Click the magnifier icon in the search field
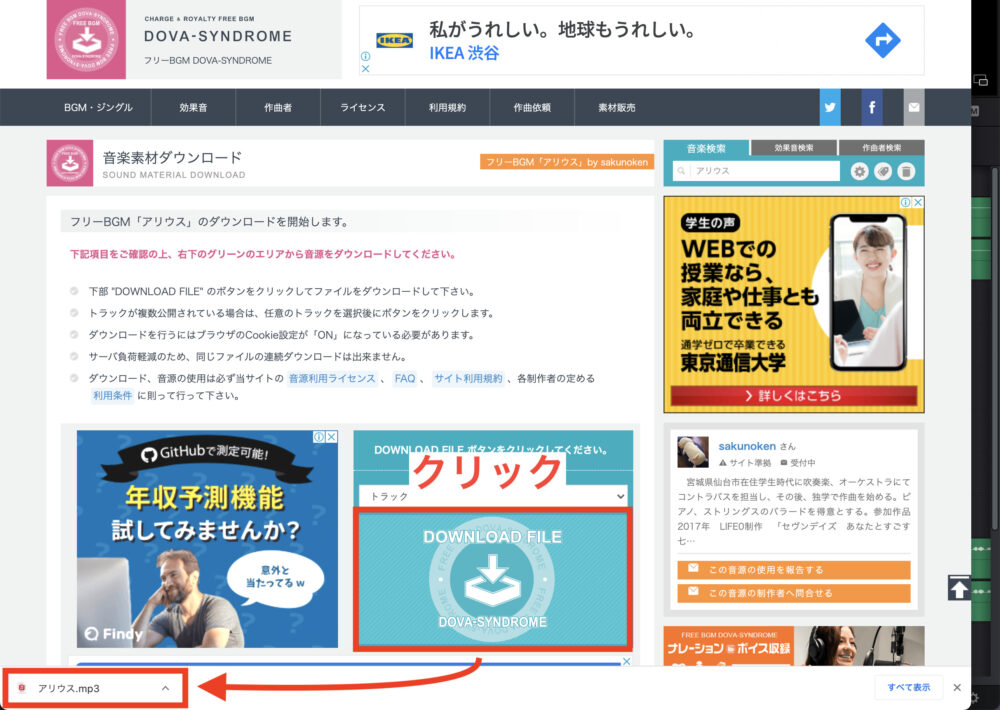Screen dimensions: 1000x710 coord(682,171)
